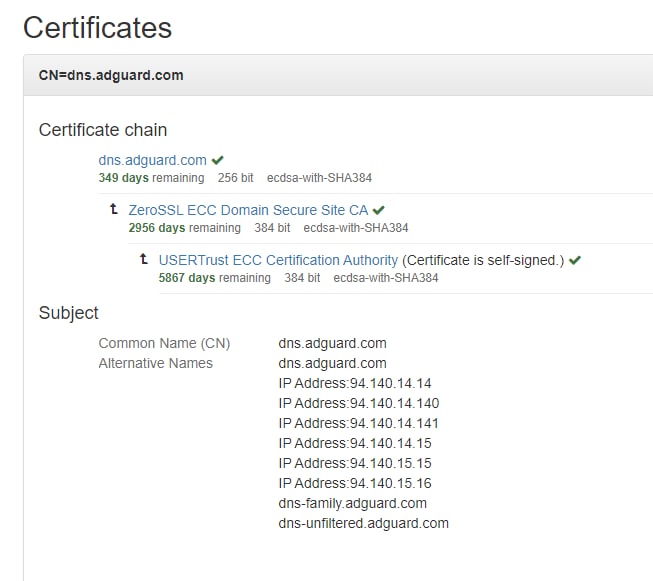Click the 'Subject' section heading
The height and width of the screenshot is (581, 653).
tap(69, 313)
